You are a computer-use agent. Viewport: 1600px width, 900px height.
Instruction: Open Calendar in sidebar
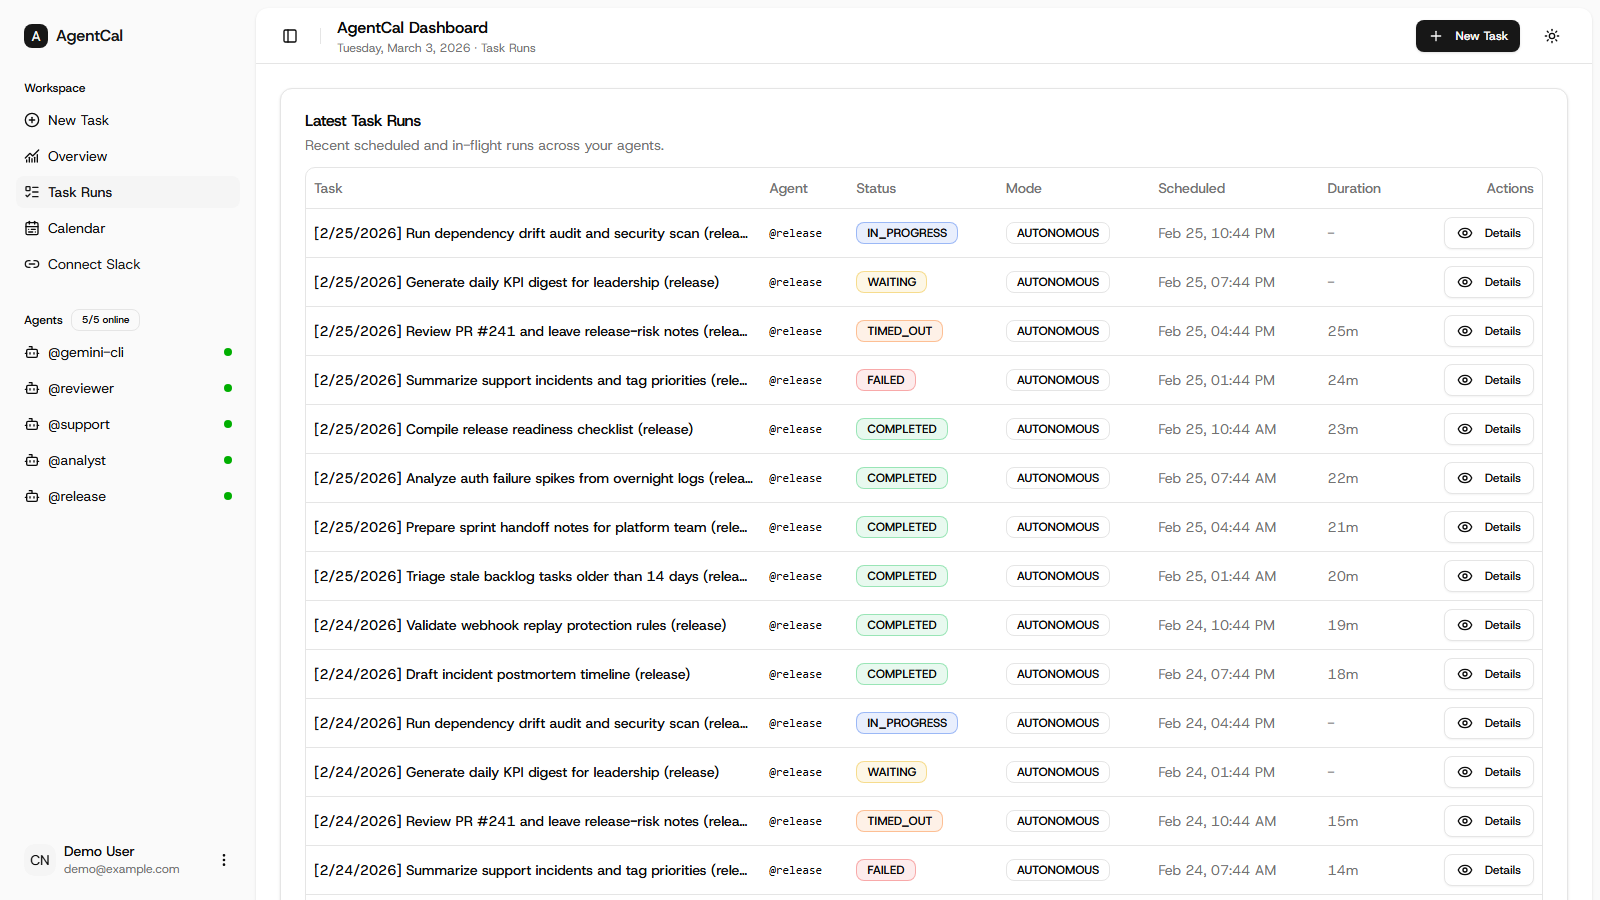coord(128,228)
